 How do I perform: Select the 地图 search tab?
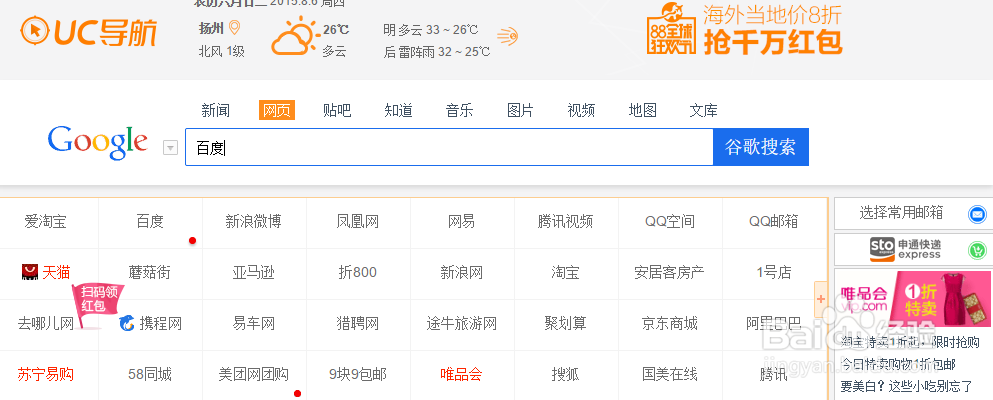(x=642, y=110)
